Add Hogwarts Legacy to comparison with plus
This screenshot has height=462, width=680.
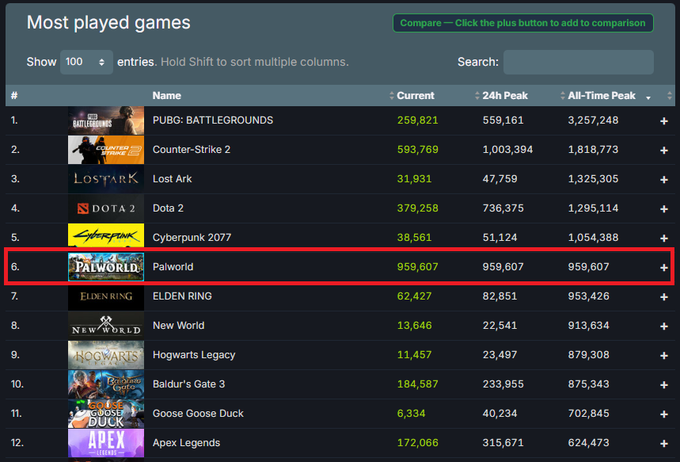tap(664, 356)
